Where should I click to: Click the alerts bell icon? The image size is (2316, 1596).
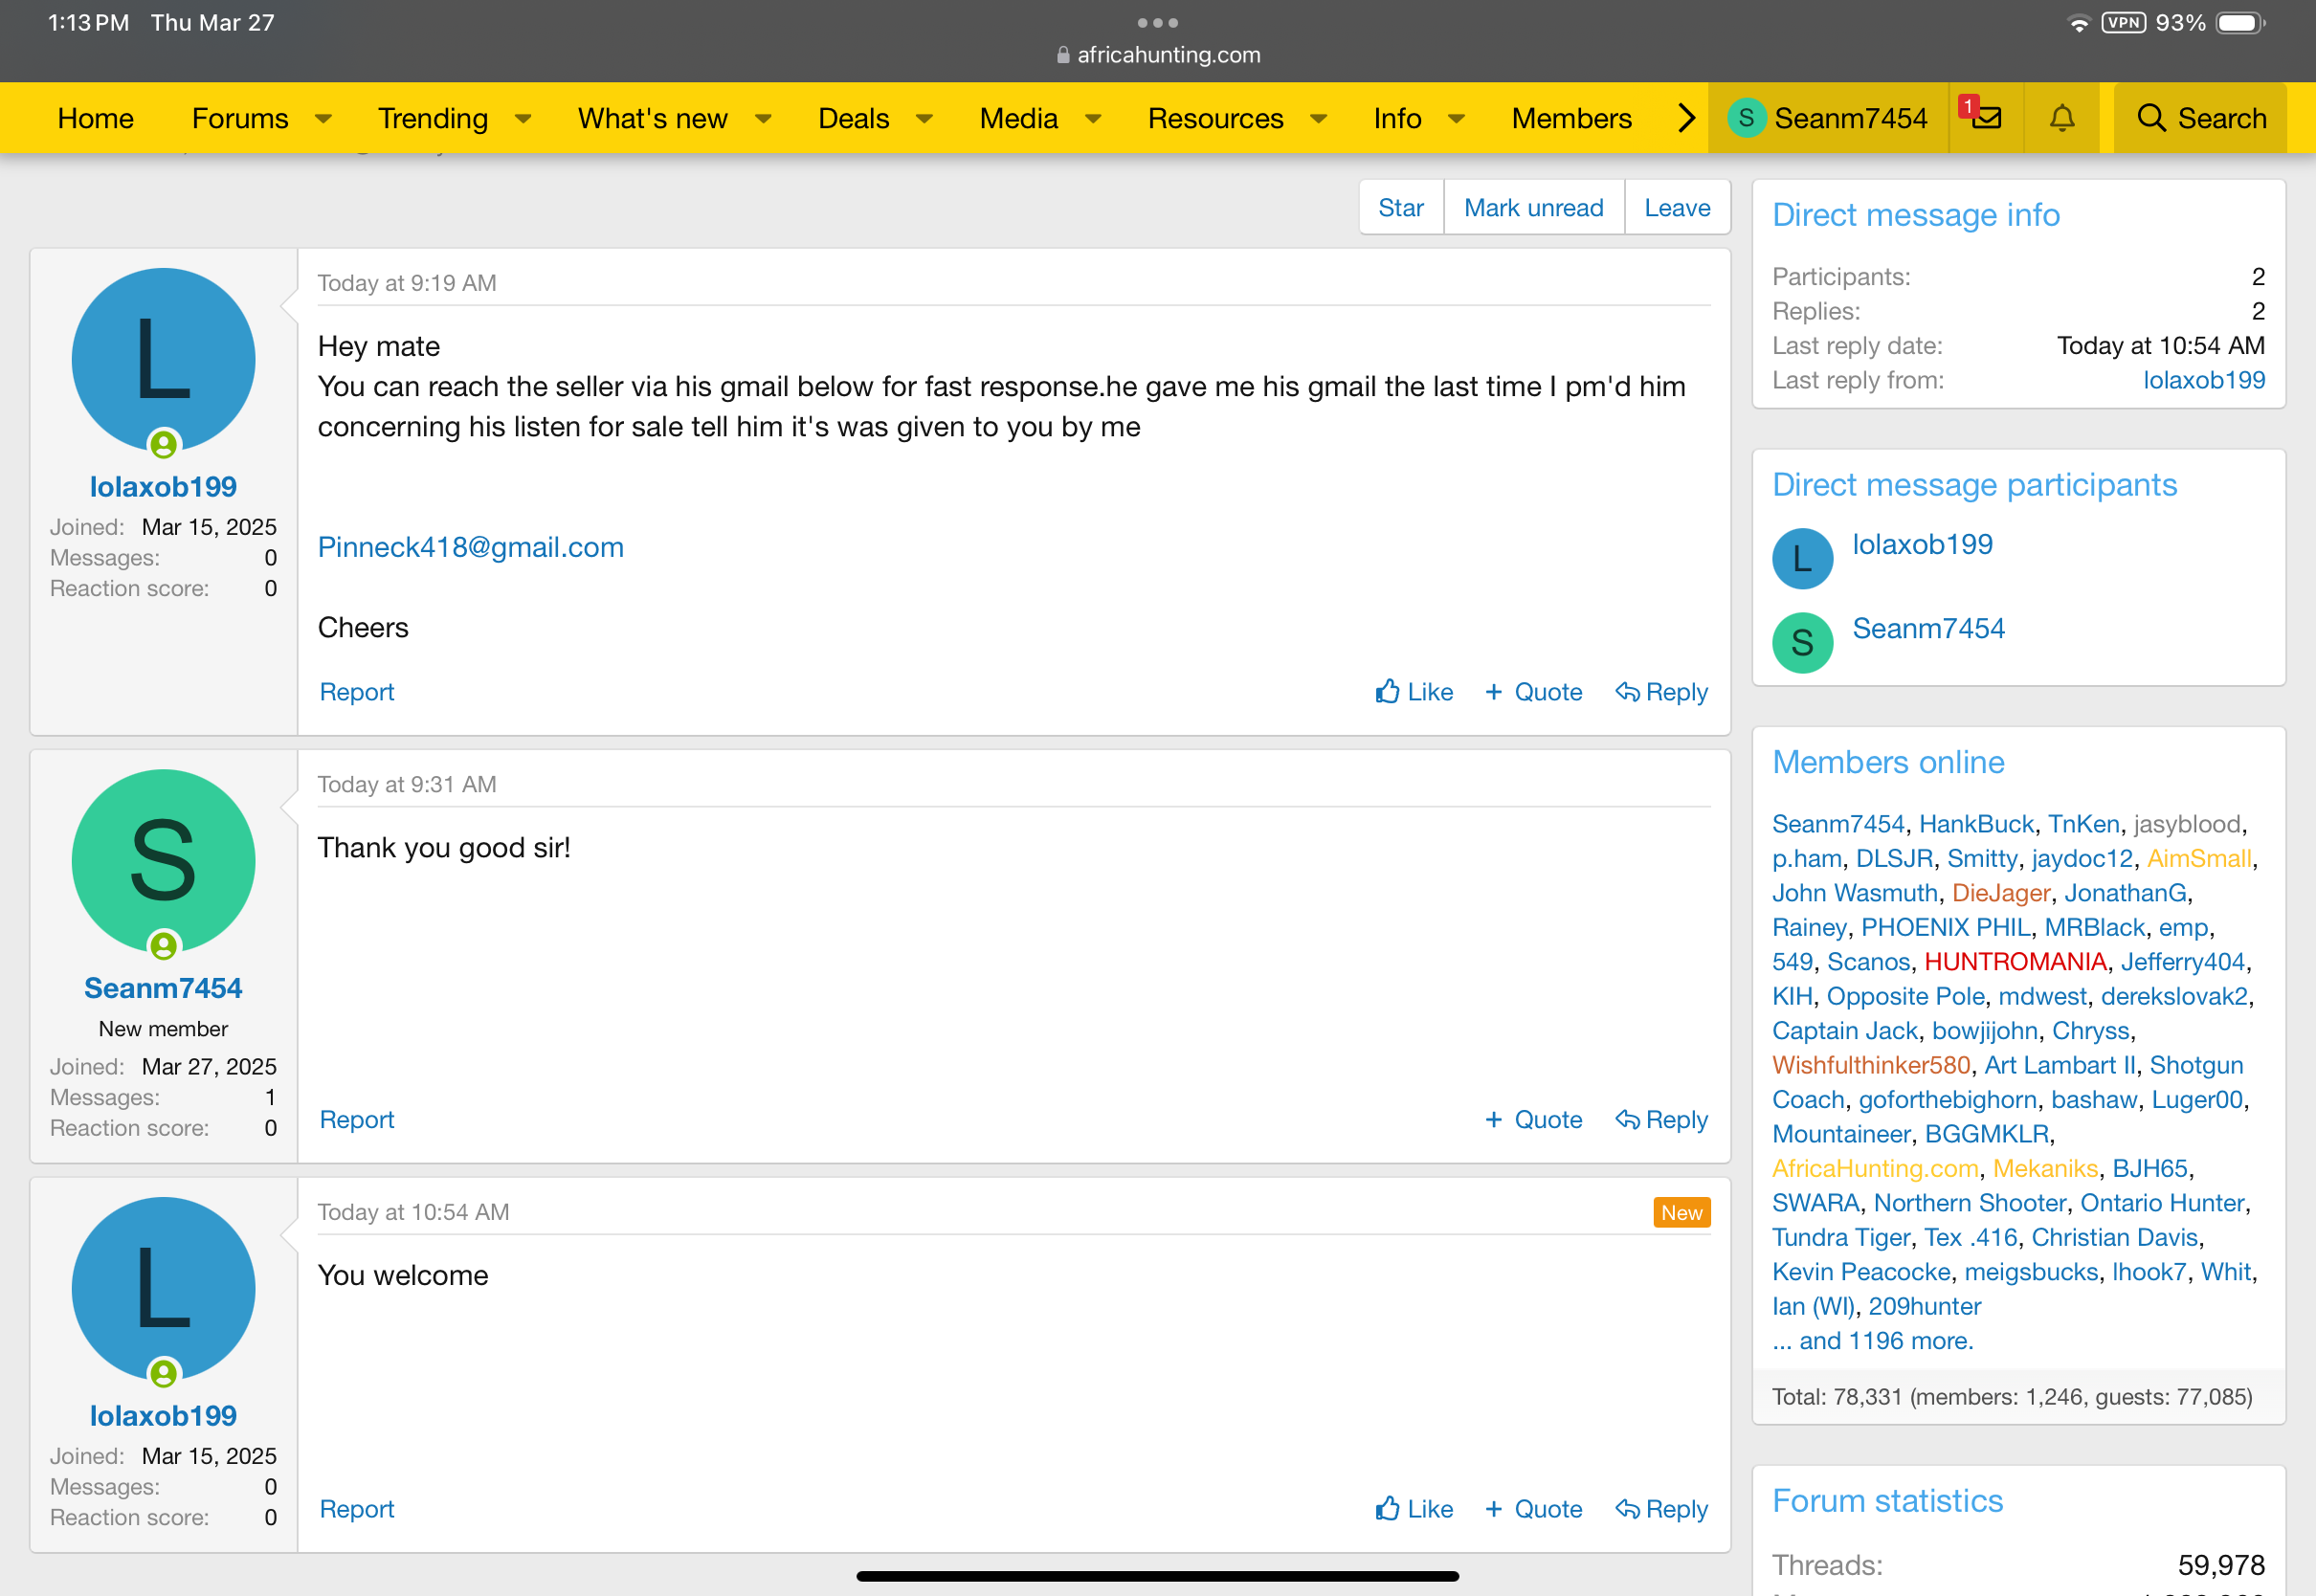[2061, 118]
